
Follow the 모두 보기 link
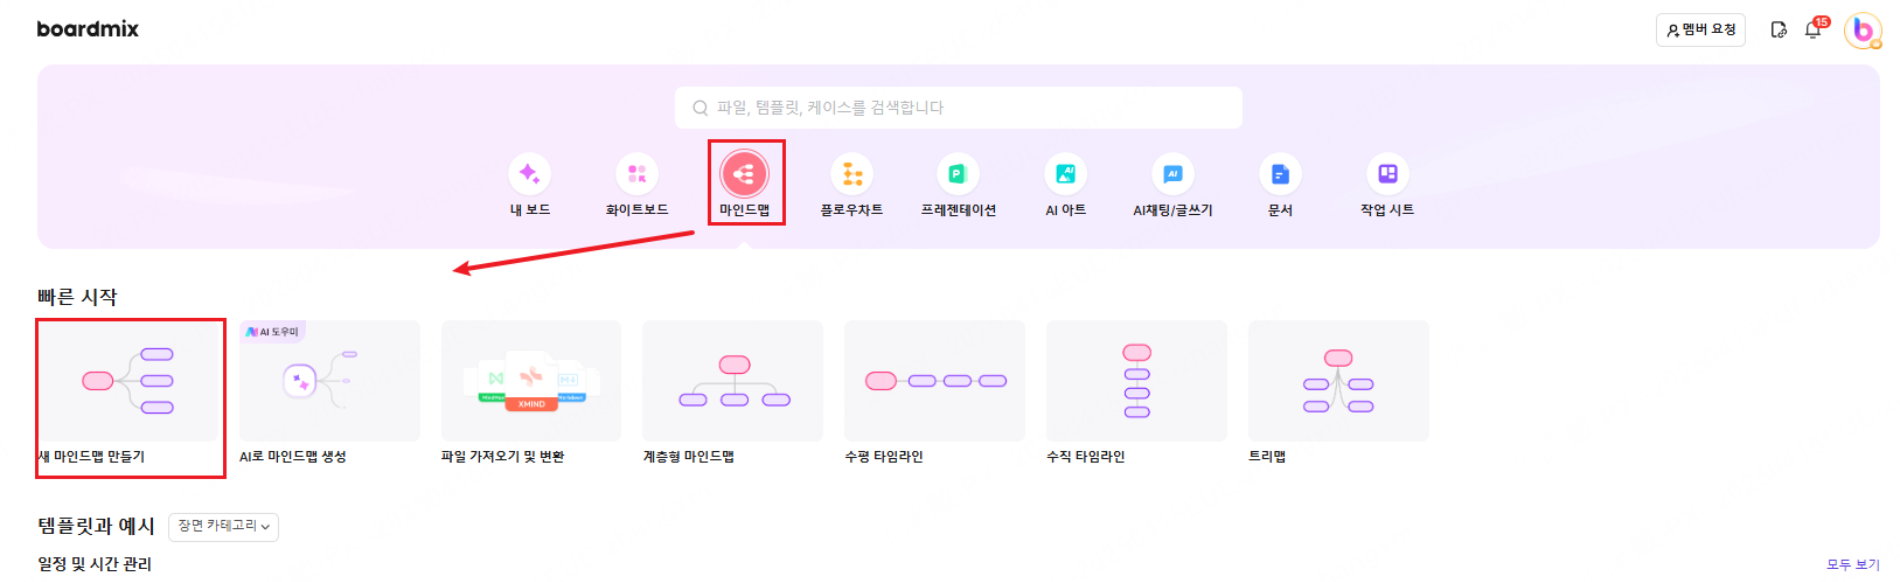point(1853,564)
